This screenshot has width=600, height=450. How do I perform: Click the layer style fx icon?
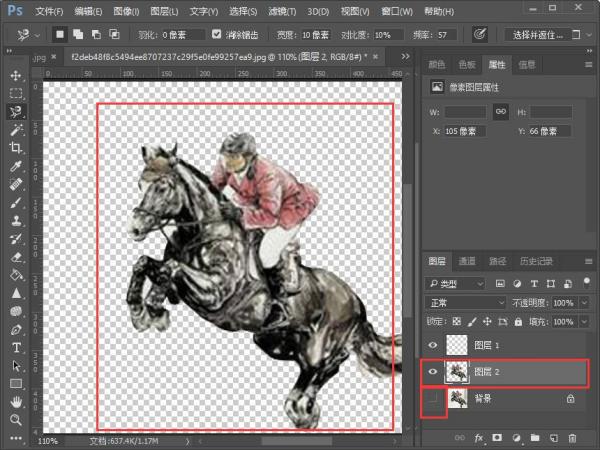pos(479,438)
